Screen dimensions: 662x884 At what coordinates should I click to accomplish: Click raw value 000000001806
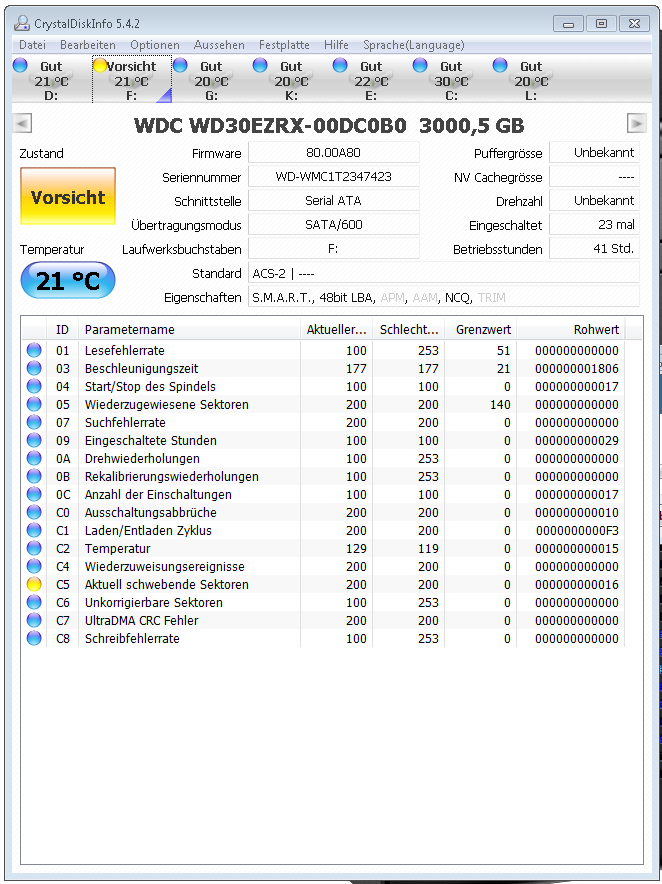tap(577, 369)
